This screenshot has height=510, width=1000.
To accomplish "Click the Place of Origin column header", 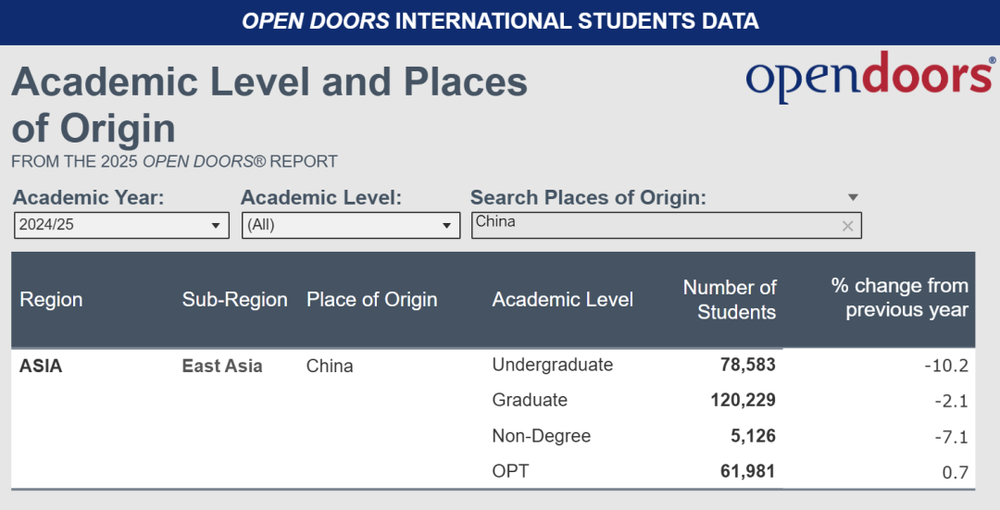I will tap(372, 300).
